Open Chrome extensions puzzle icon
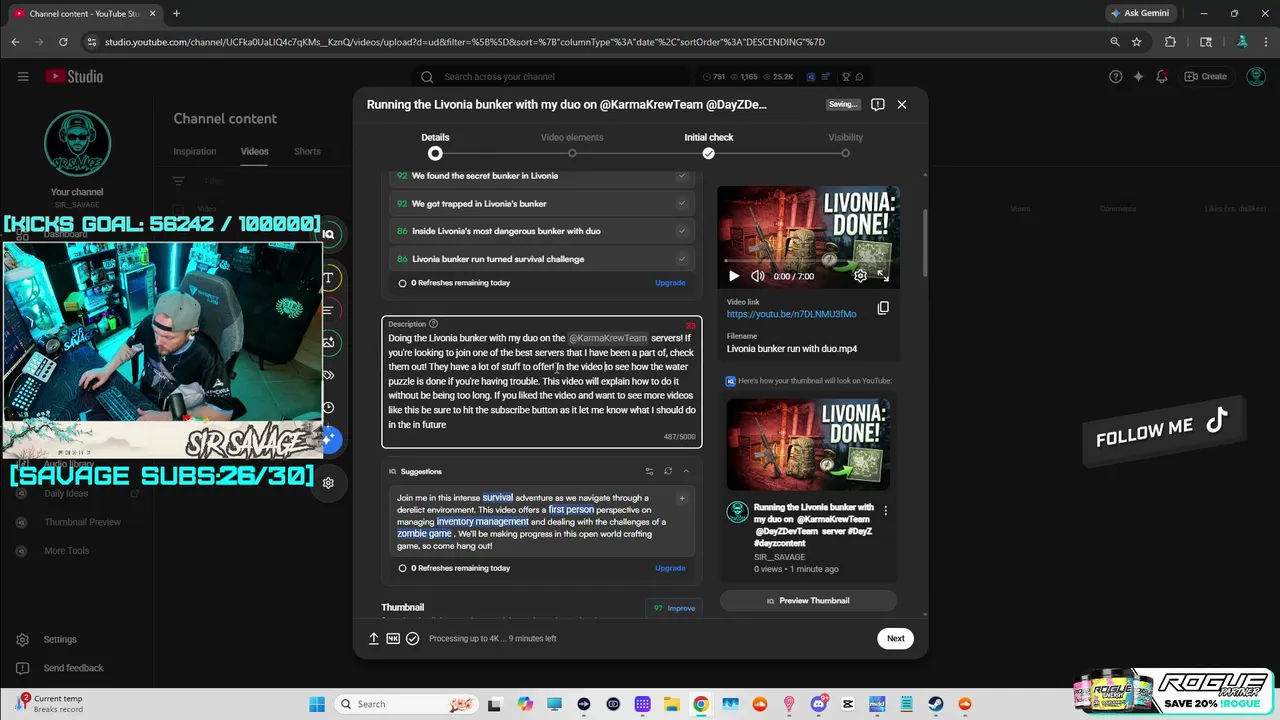Viewport: 1280px width, 720px height. click(x=1170, y=42)
